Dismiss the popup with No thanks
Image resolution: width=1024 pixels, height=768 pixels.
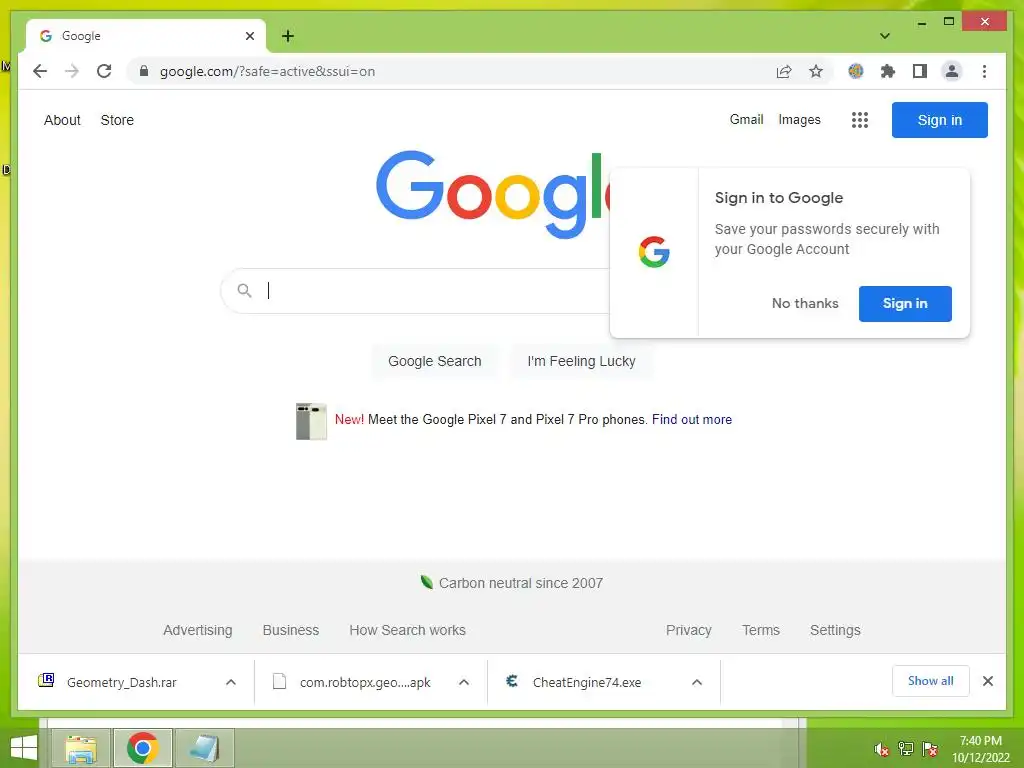coord(805,304)
